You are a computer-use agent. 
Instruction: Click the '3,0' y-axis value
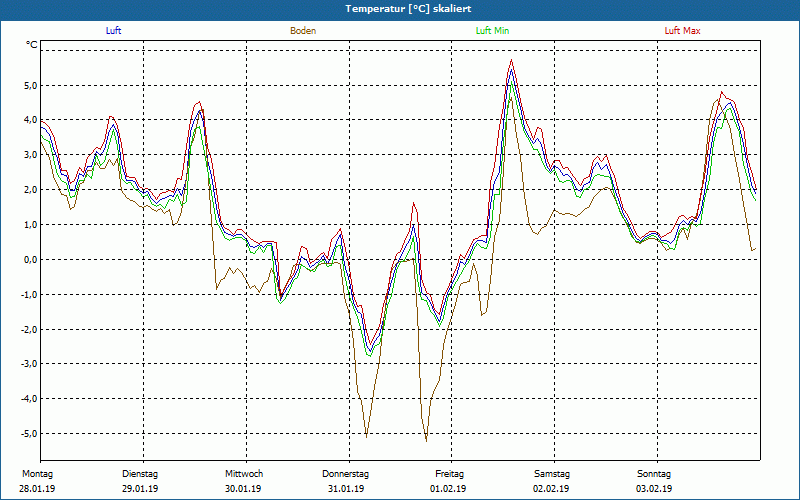point(31,155)
